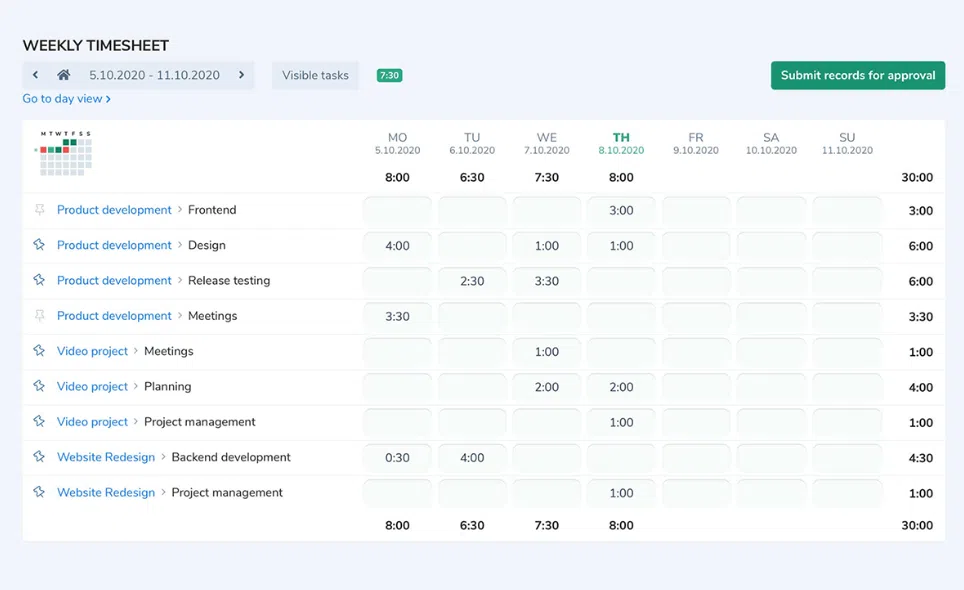964x590 pixels.
Task: Click the pin icon next to Backend development
Action: [x=40, y=457]
